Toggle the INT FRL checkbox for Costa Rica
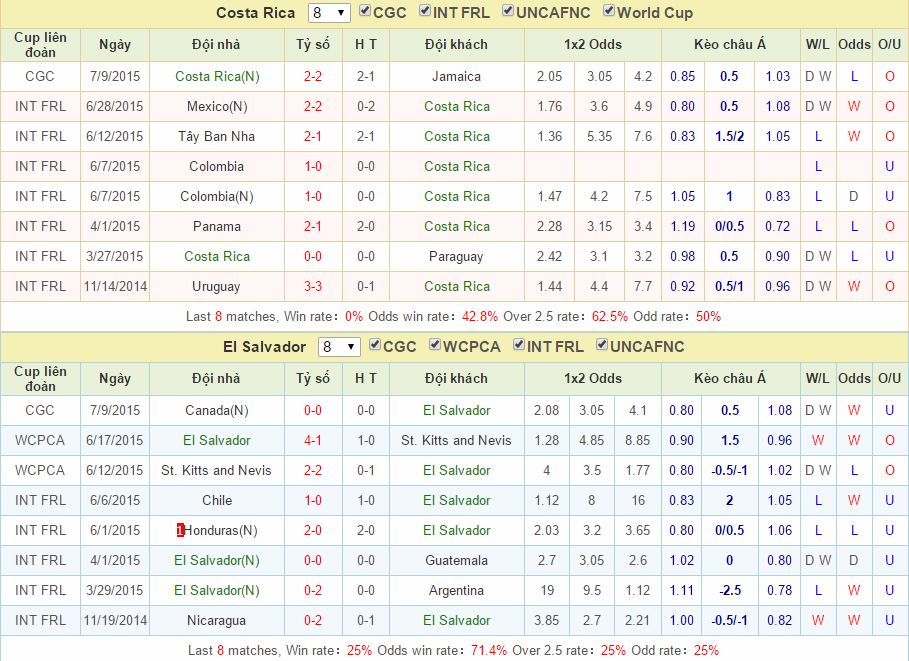 point(425,10)
